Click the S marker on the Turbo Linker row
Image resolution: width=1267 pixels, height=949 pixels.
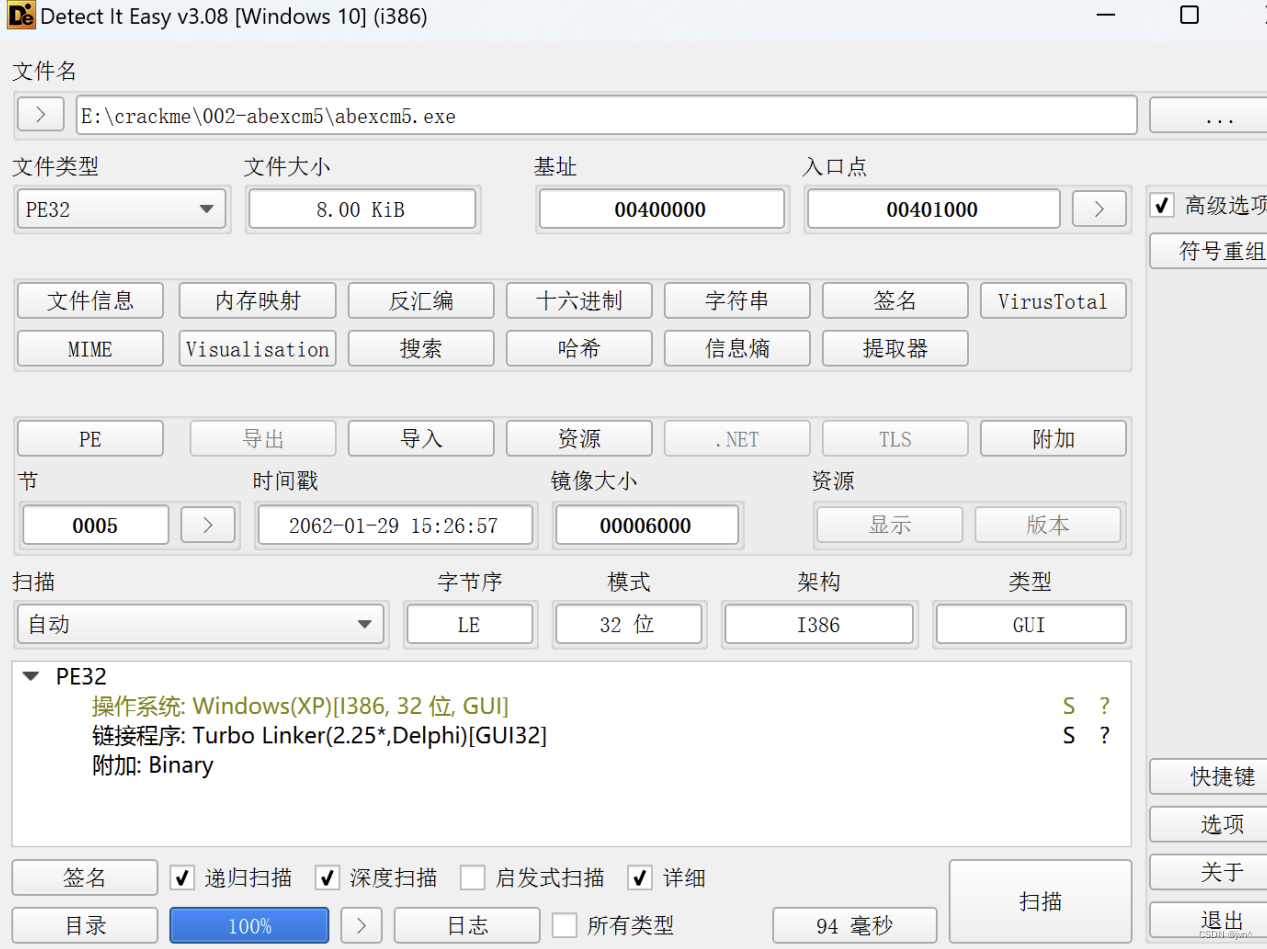coord(1069,736)
